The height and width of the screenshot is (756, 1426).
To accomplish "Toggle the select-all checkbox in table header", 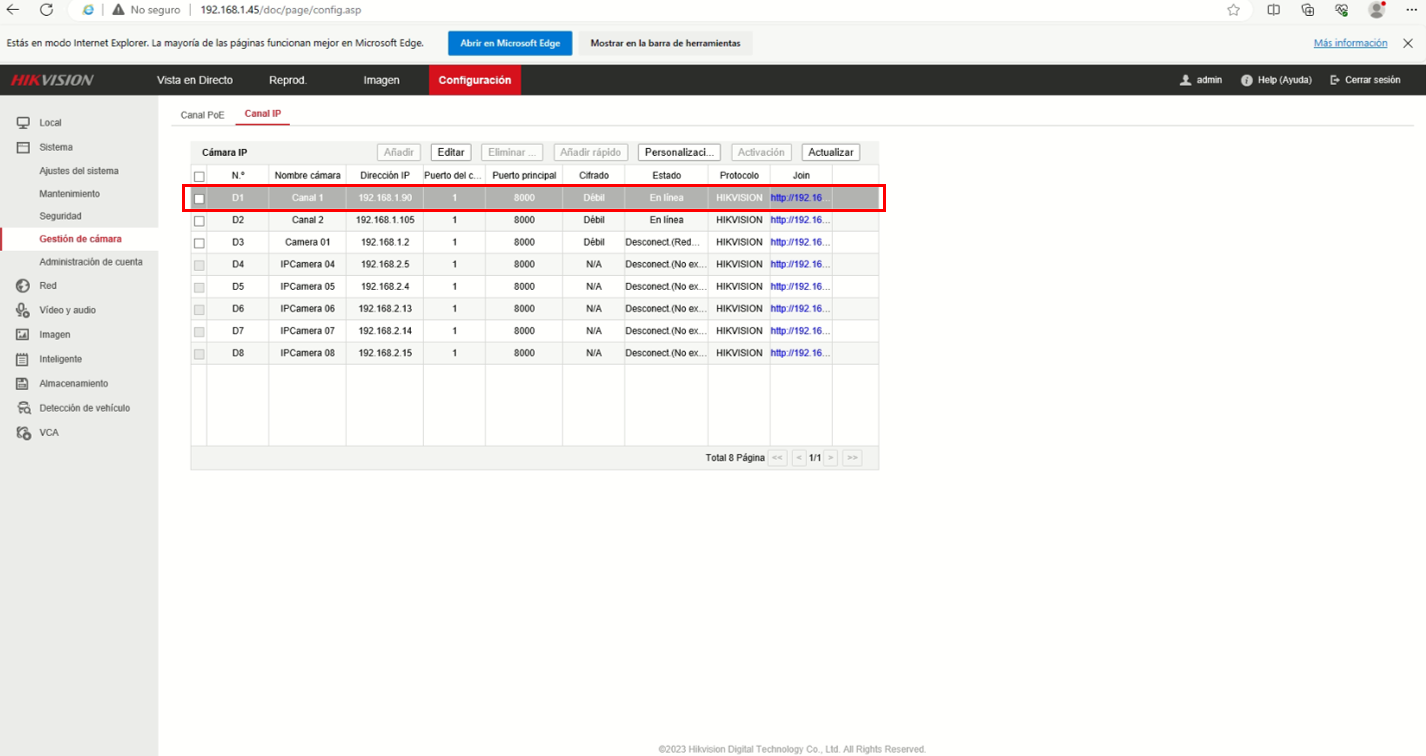I will tap(199, 176).
